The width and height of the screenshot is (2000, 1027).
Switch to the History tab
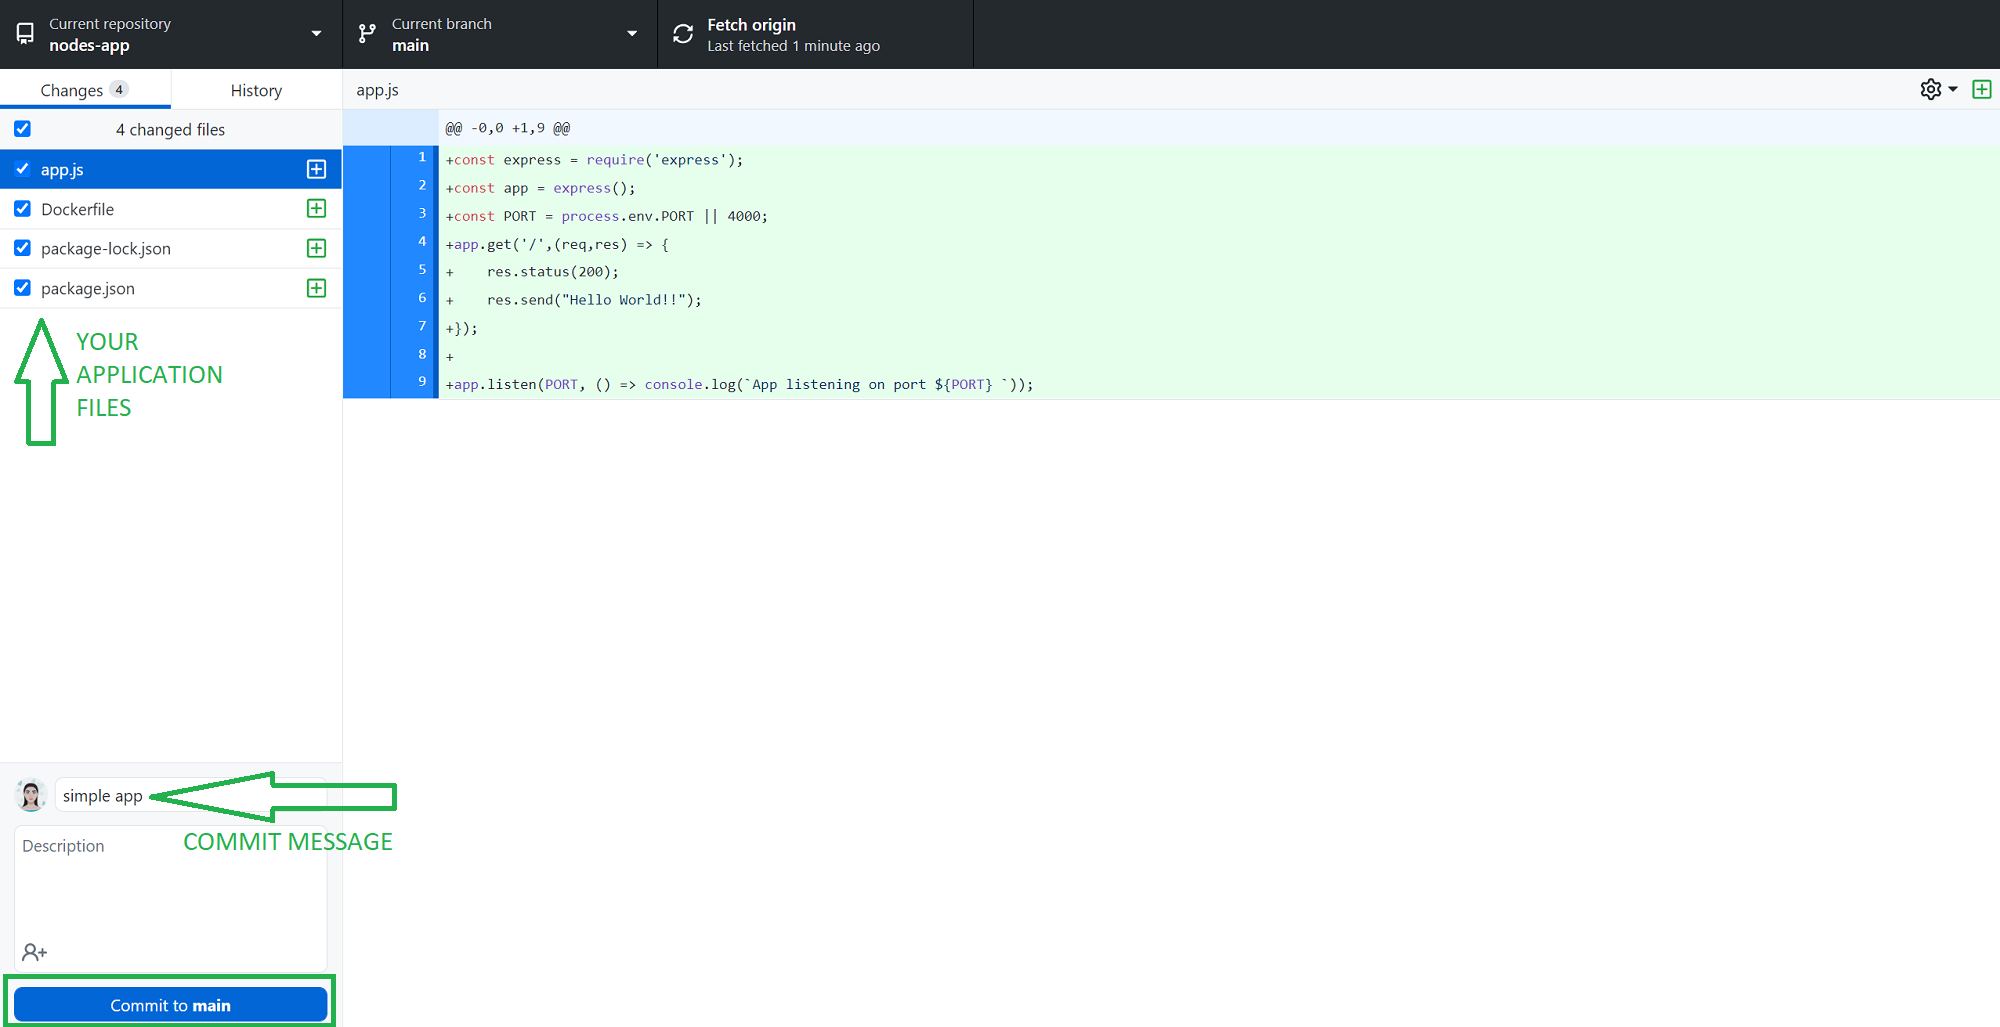256,90
